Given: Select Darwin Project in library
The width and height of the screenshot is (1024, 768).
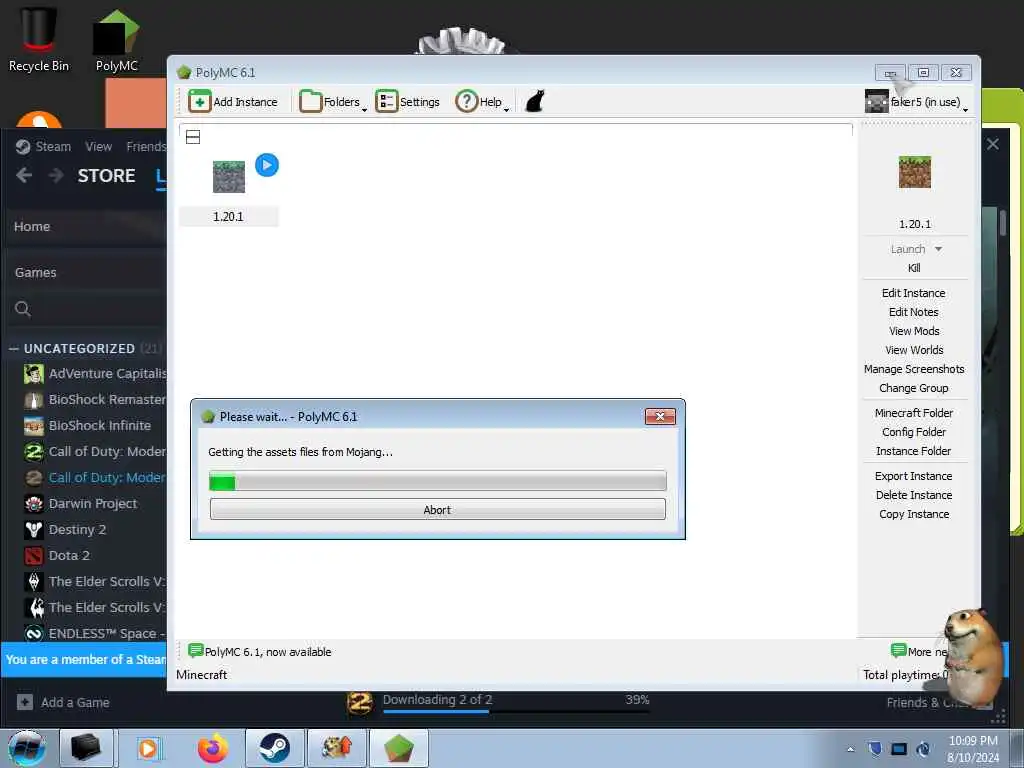Looking at the screenshot, I should pos(81,504).
